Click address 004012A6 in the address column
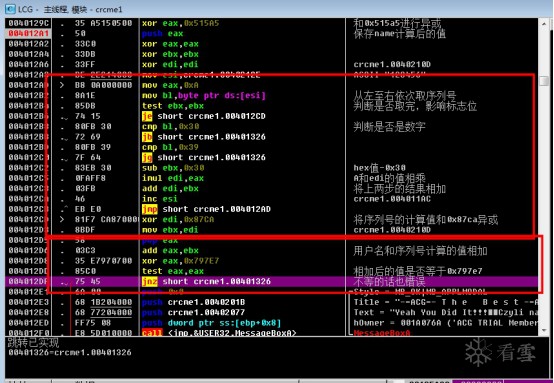554x383 pixels. pyautogui.click(x=28, y=64)
